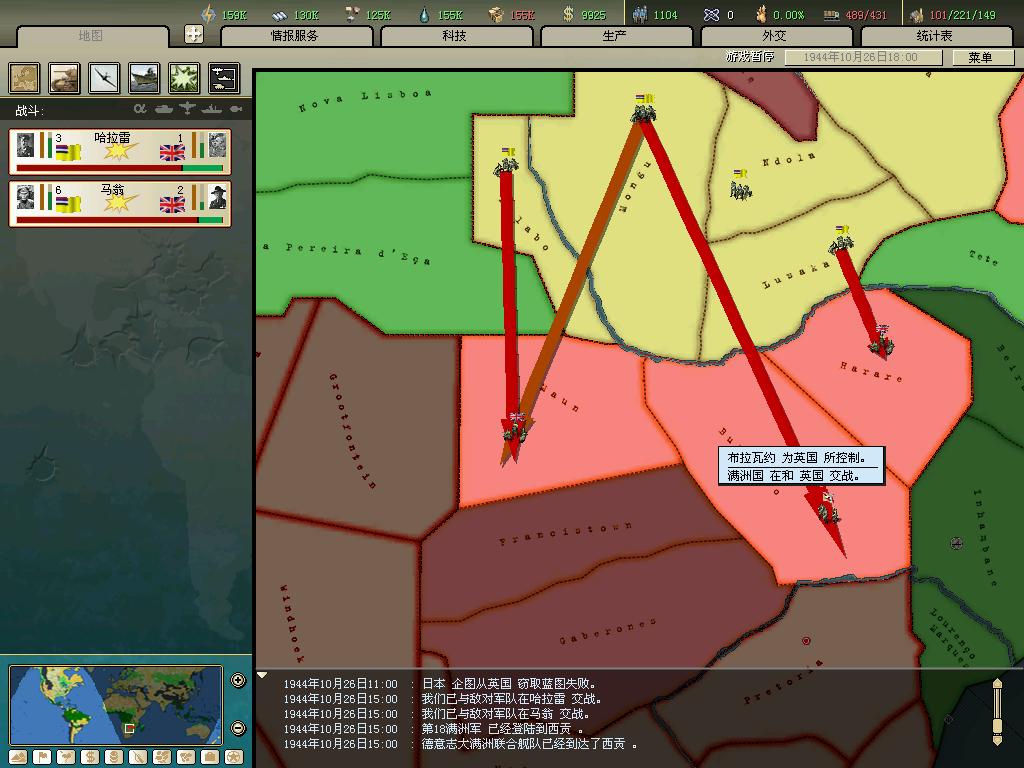Select the army unit in Ndola province
Viewport: 1024px width, 768px height.
[741, 185]
